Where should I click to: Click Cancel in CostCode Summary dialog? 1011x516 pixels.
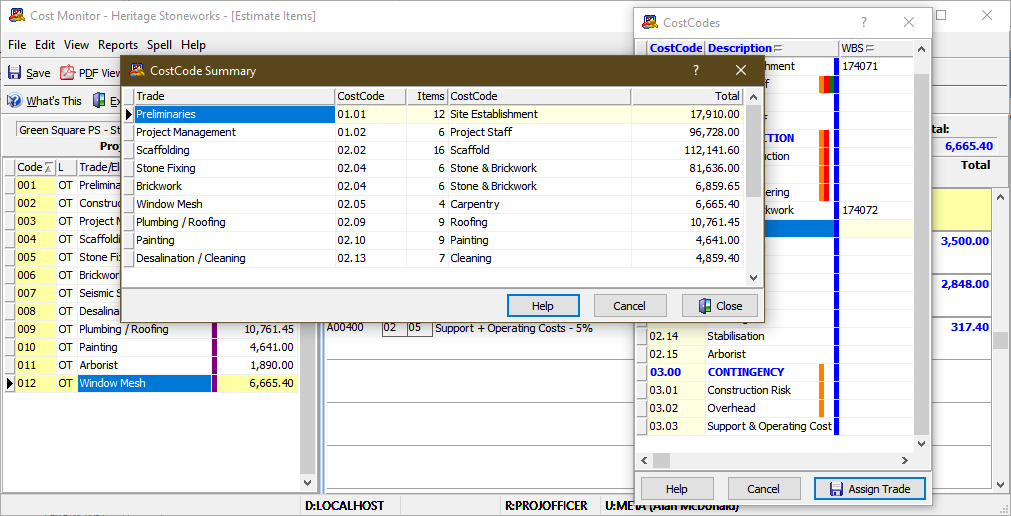(x=629, y=306)
